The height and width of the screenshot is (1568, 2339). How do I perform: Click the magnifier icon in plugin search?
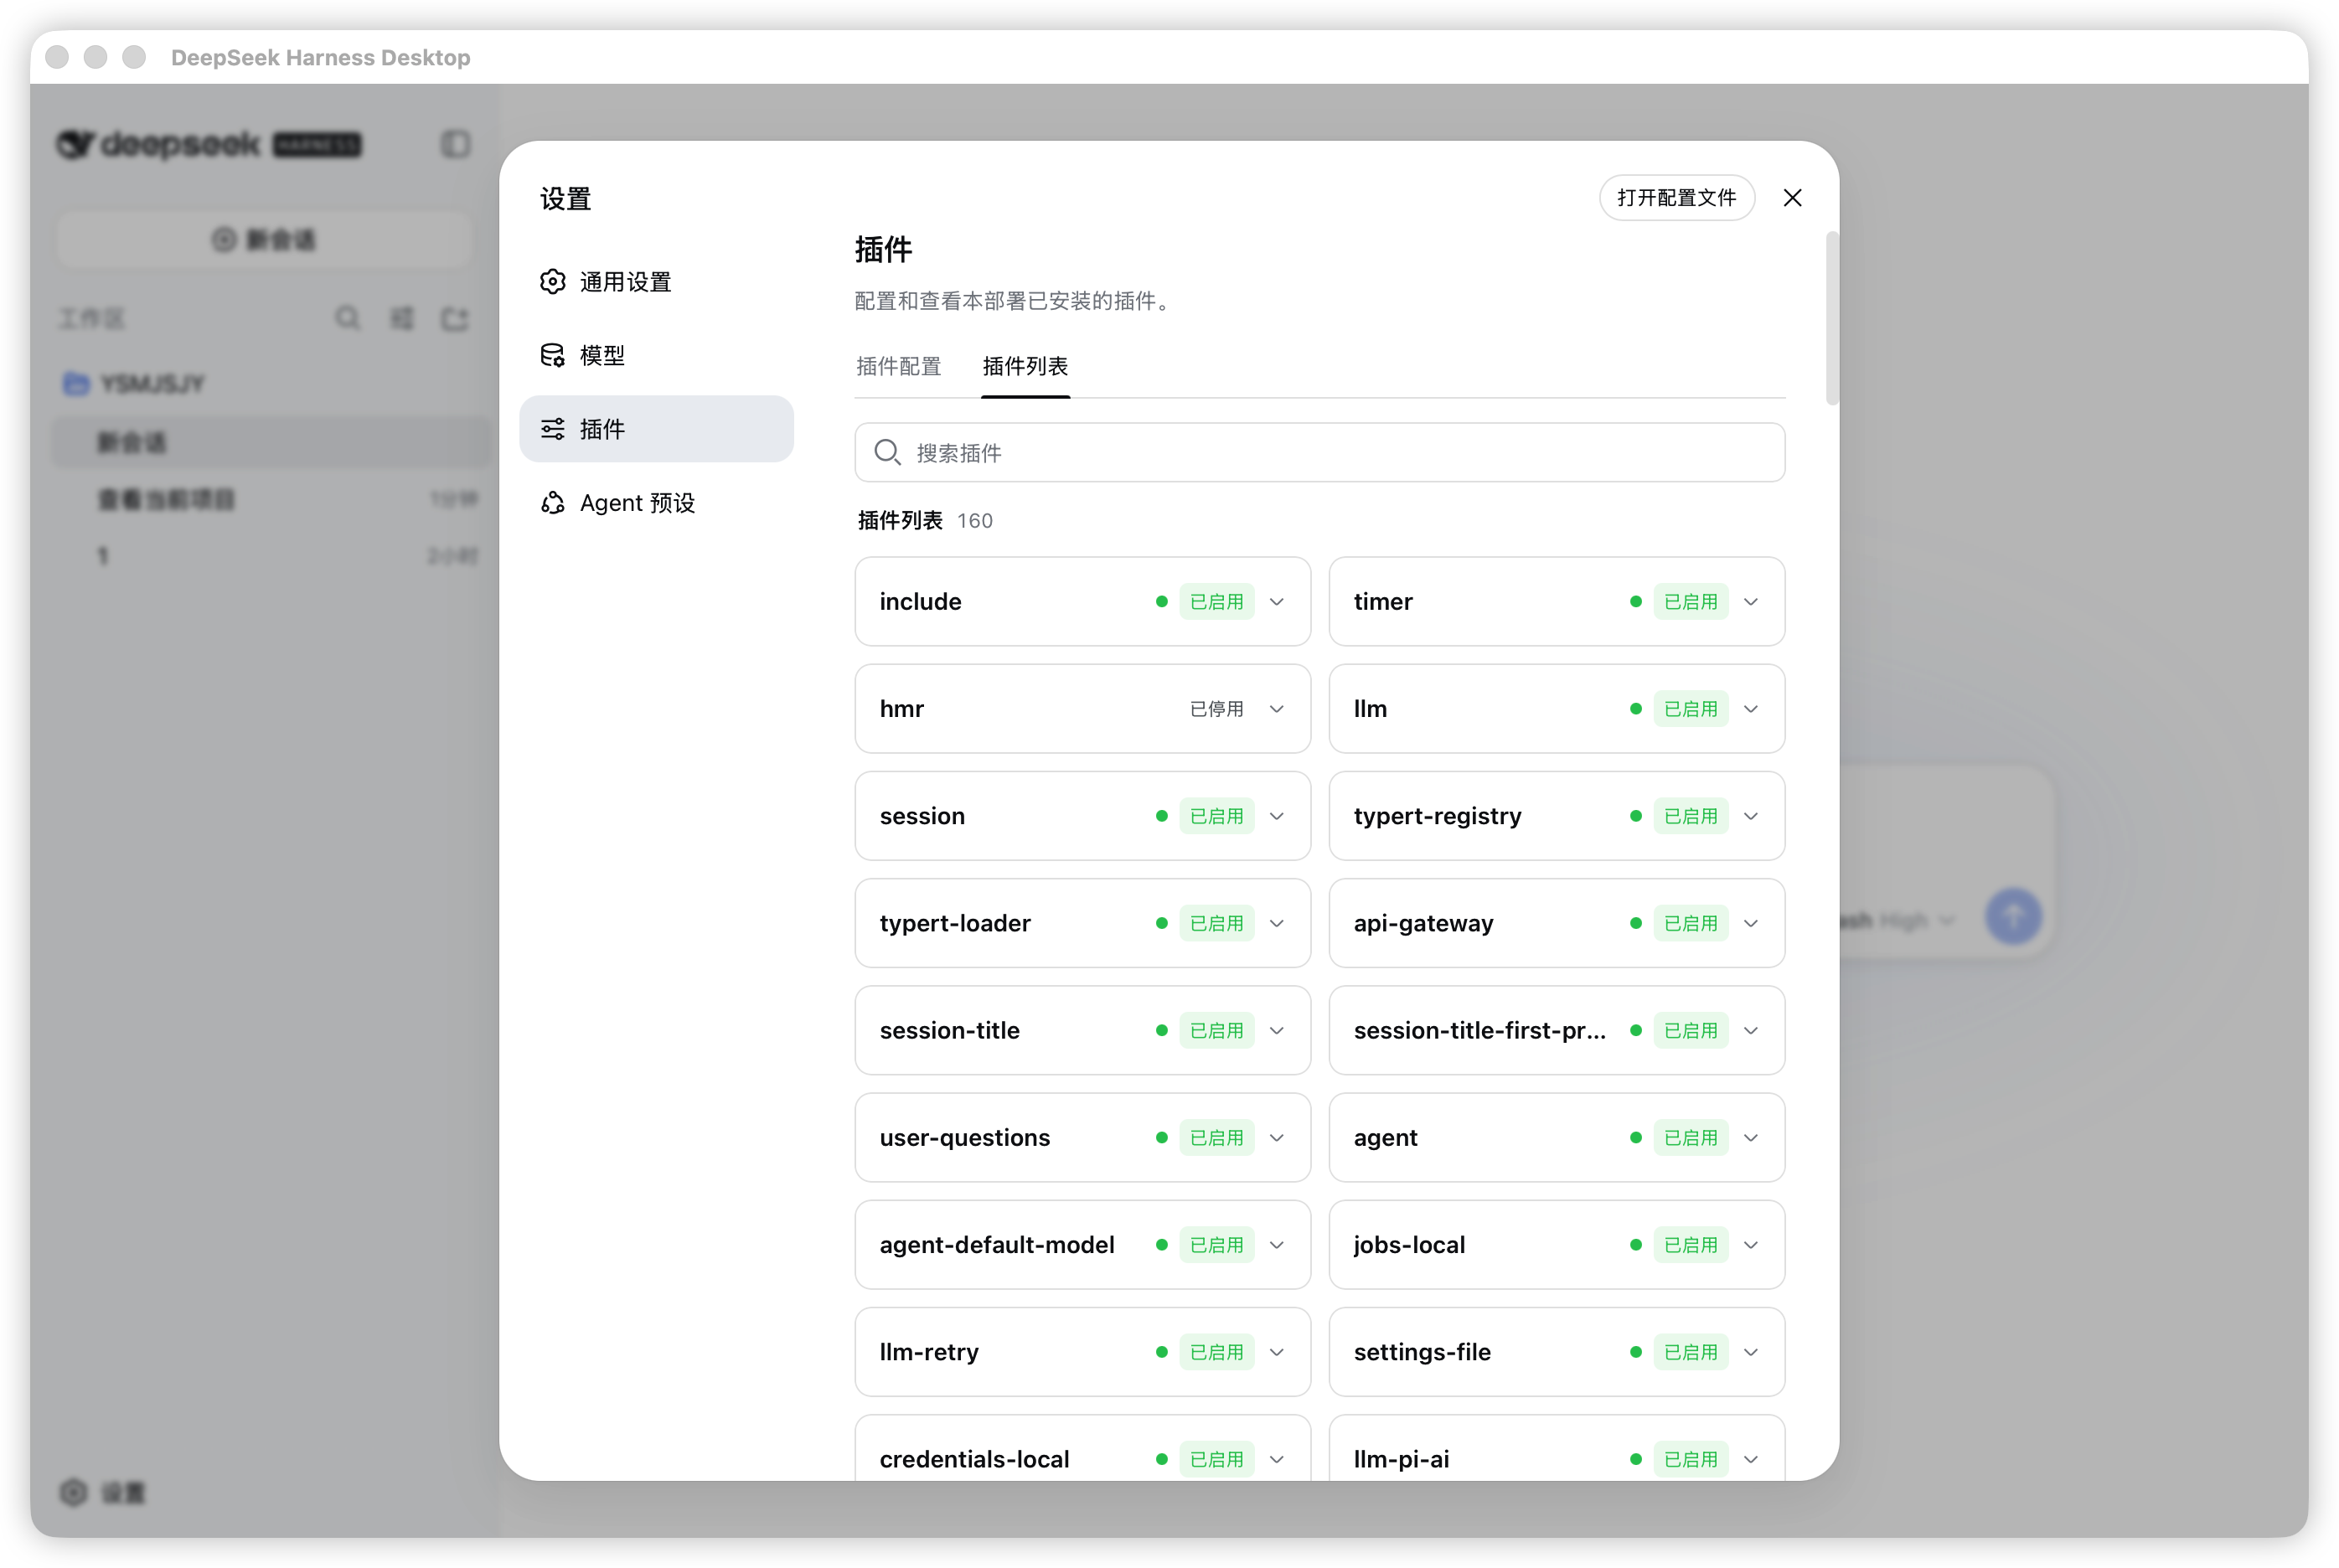click(887, 453)
